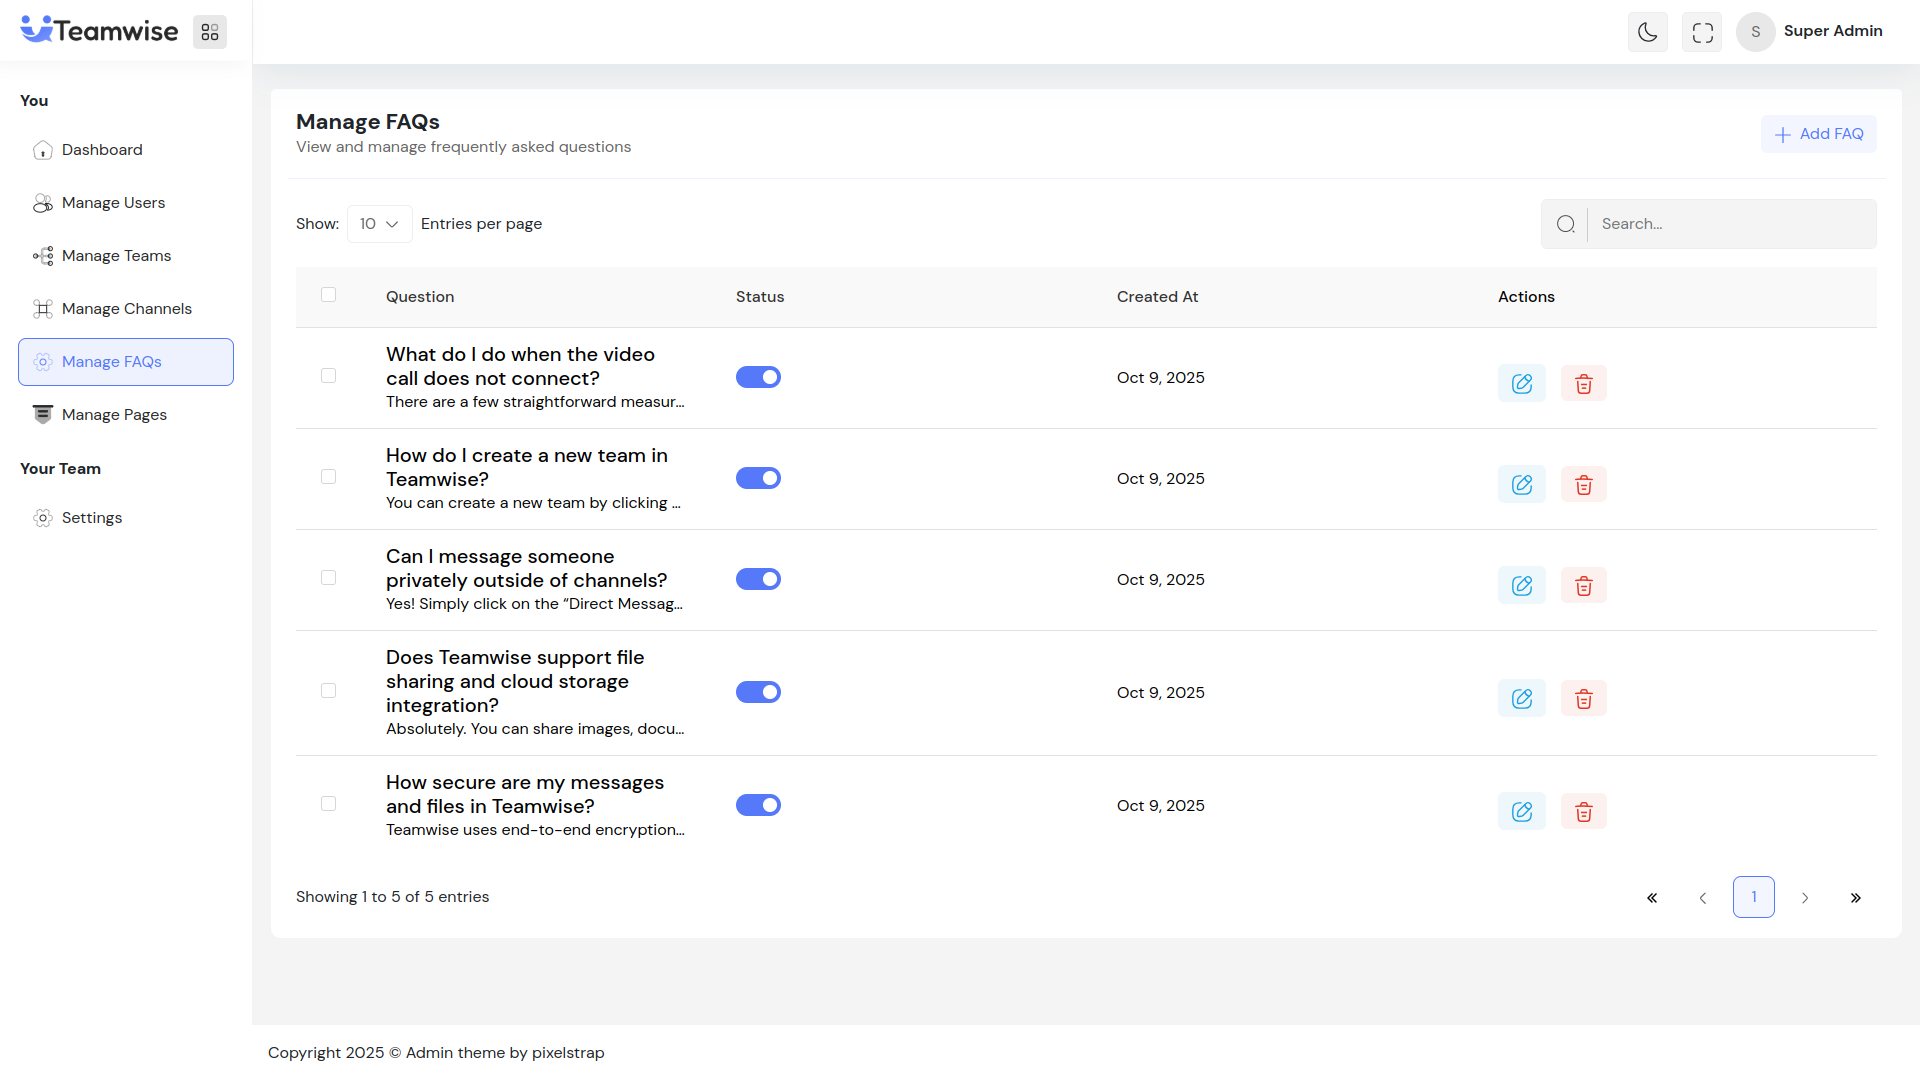Click the sidebar grid toggle icon
This screenshot has height=1080, width=1920.
pyautogui.click(x=210, y=32)
